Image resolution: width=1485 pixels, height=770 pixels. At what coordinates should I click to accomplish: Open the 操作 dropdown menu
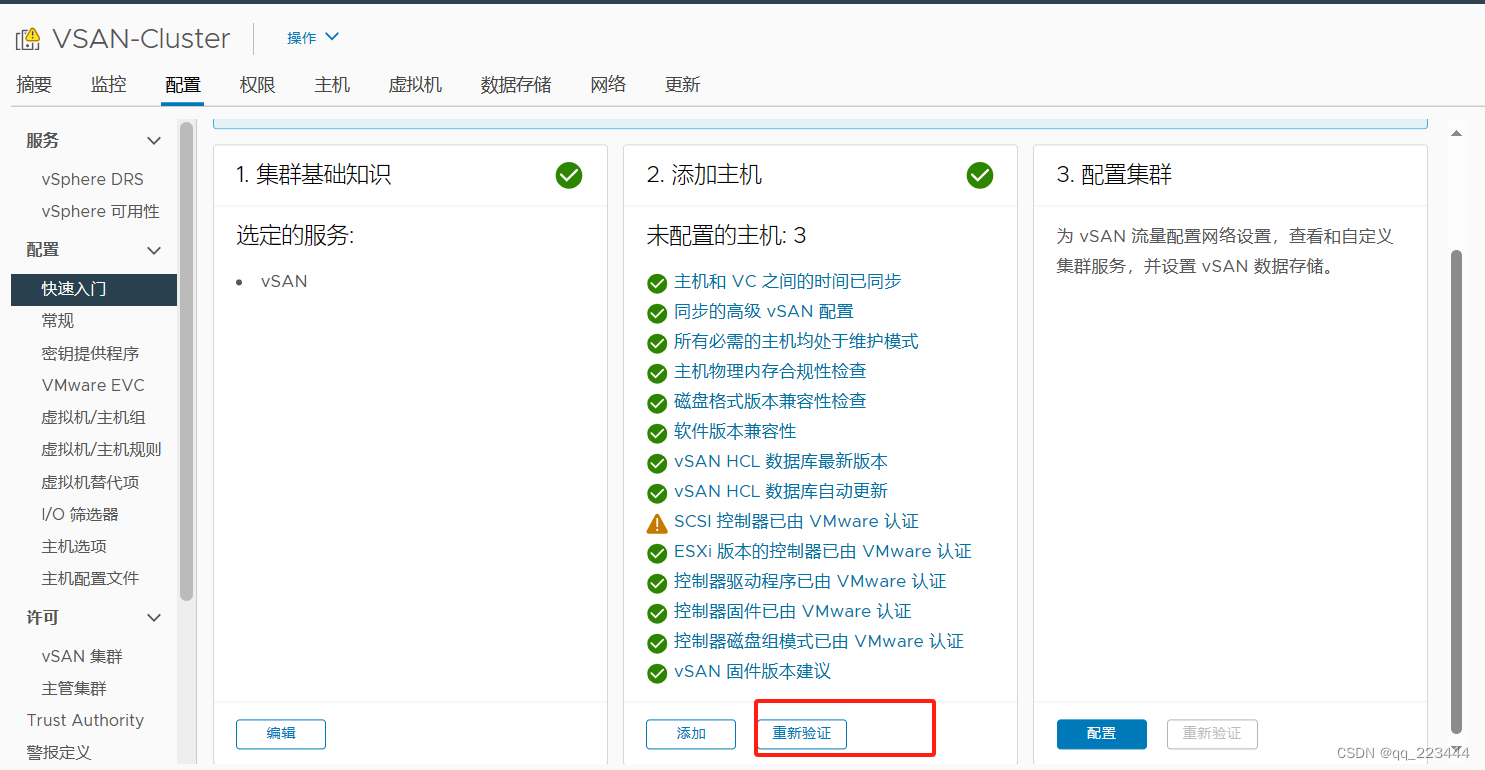(x=311, y=36)
